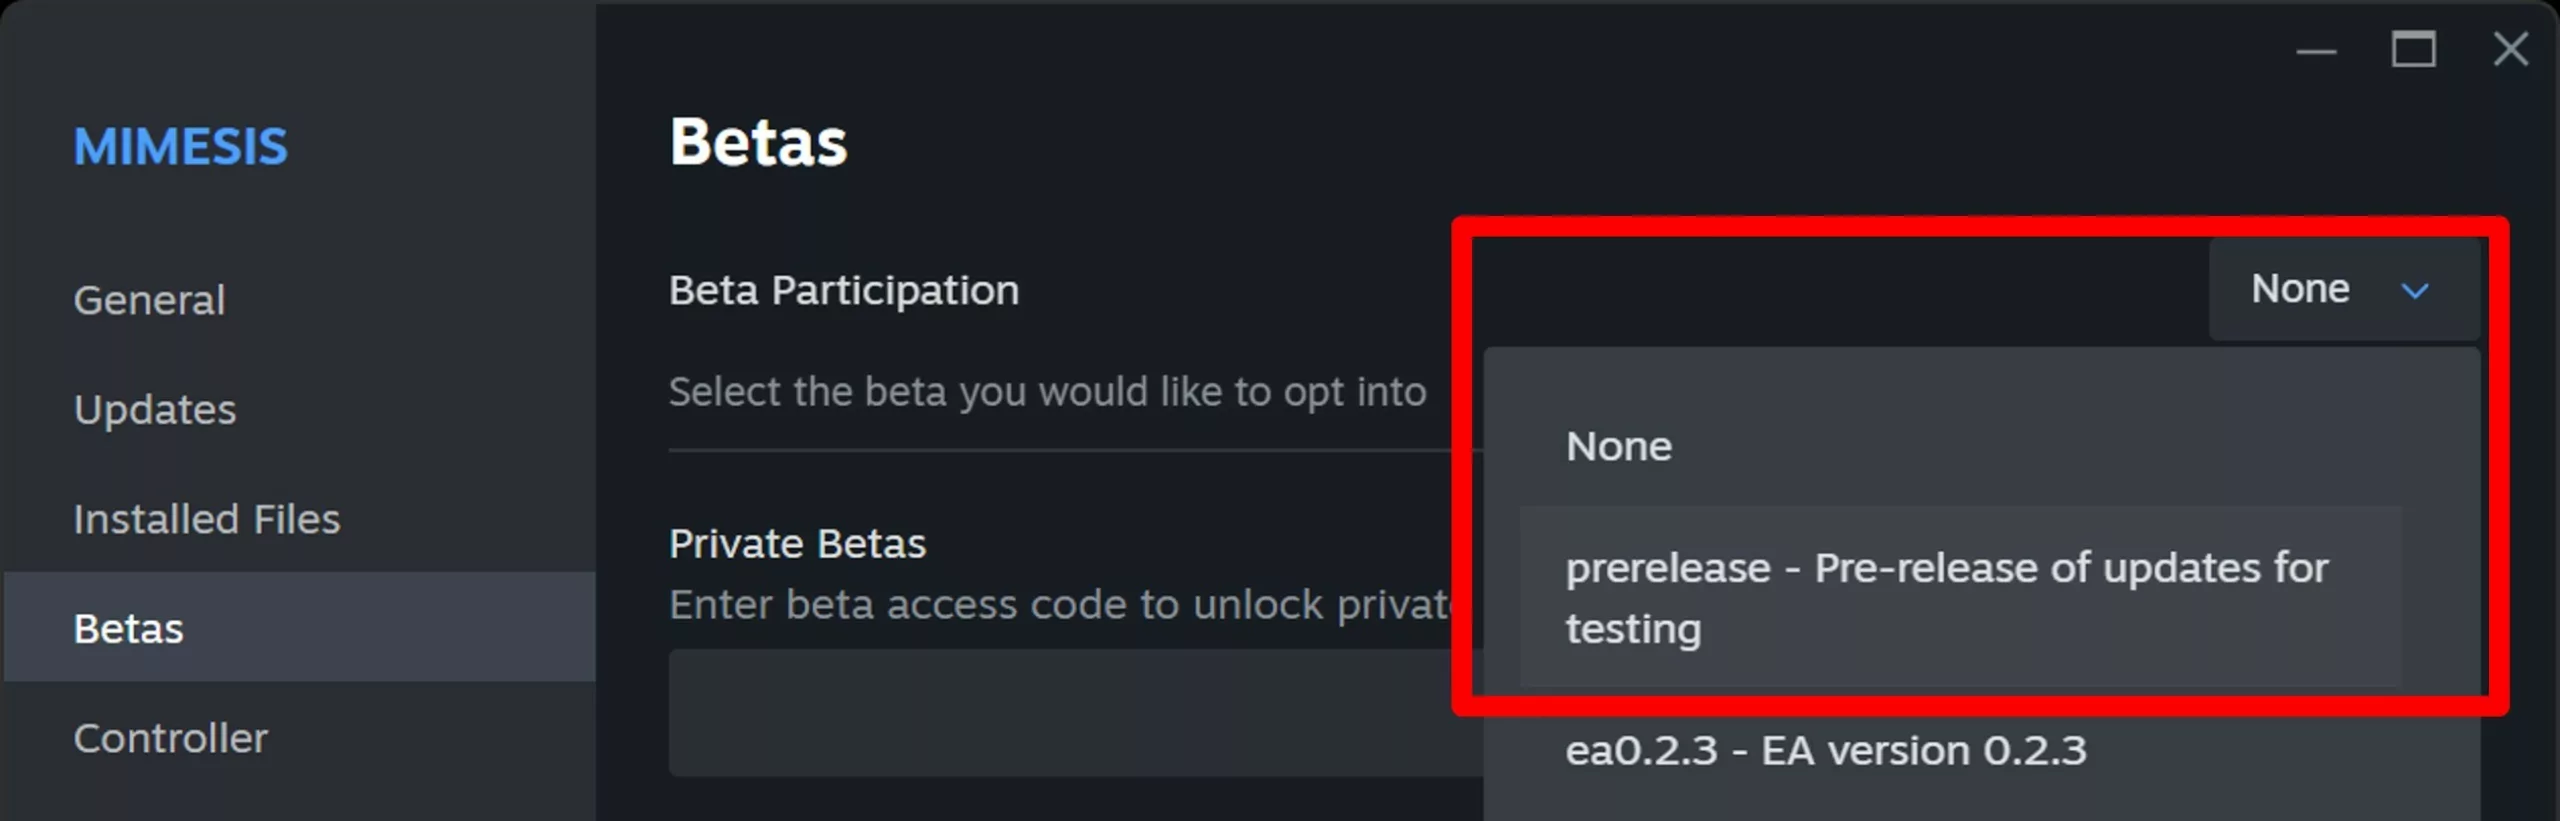Maximize the properties window
2560x821 pixels.
tap(2413, 49)
